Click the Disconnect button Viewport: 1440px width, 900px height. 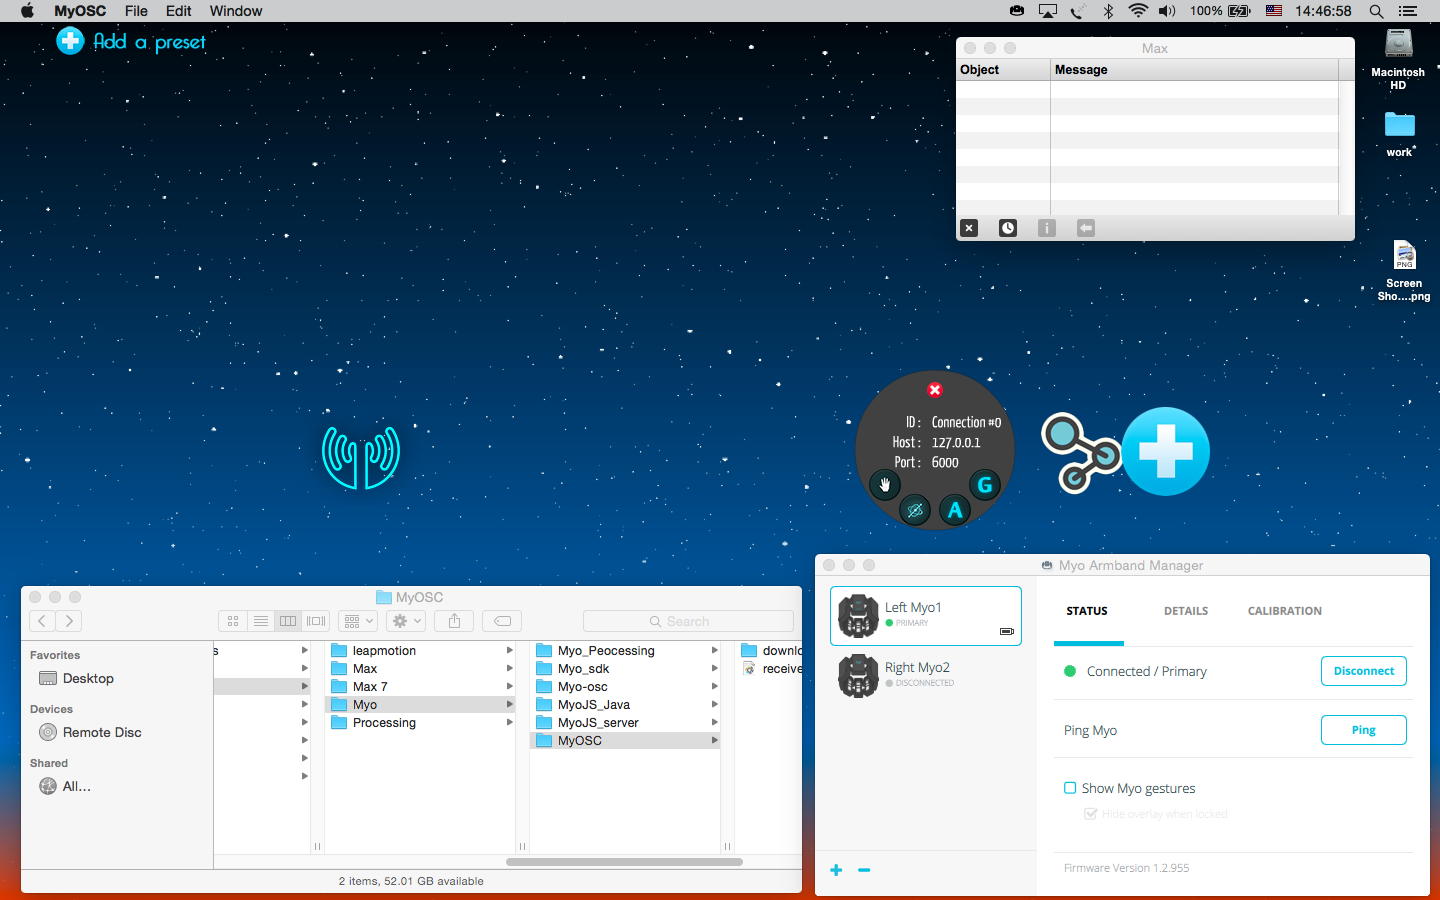point(1364,671)
